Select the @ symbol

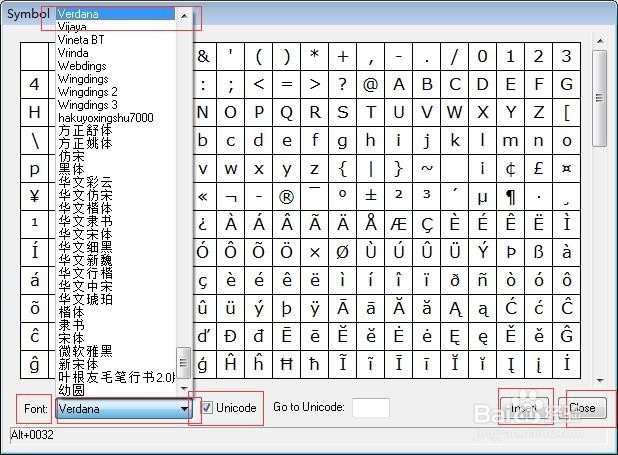click(370, 84)
